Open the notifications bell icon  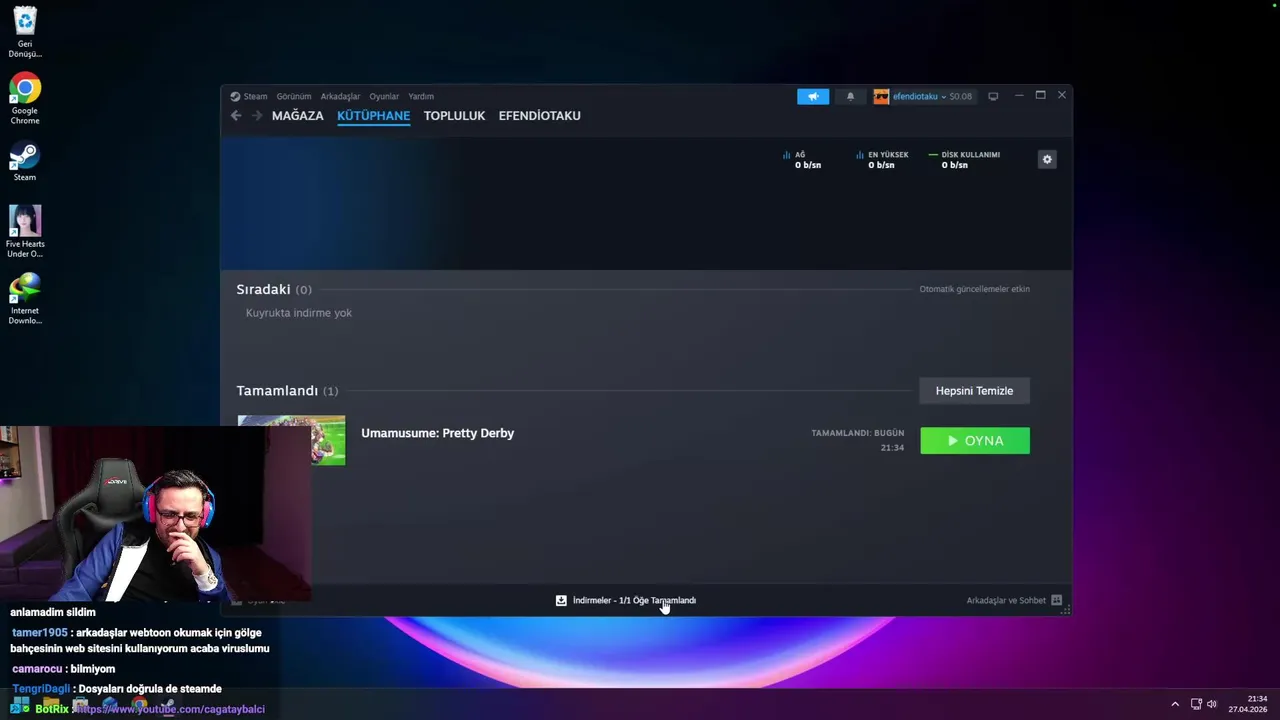point(850,96)
